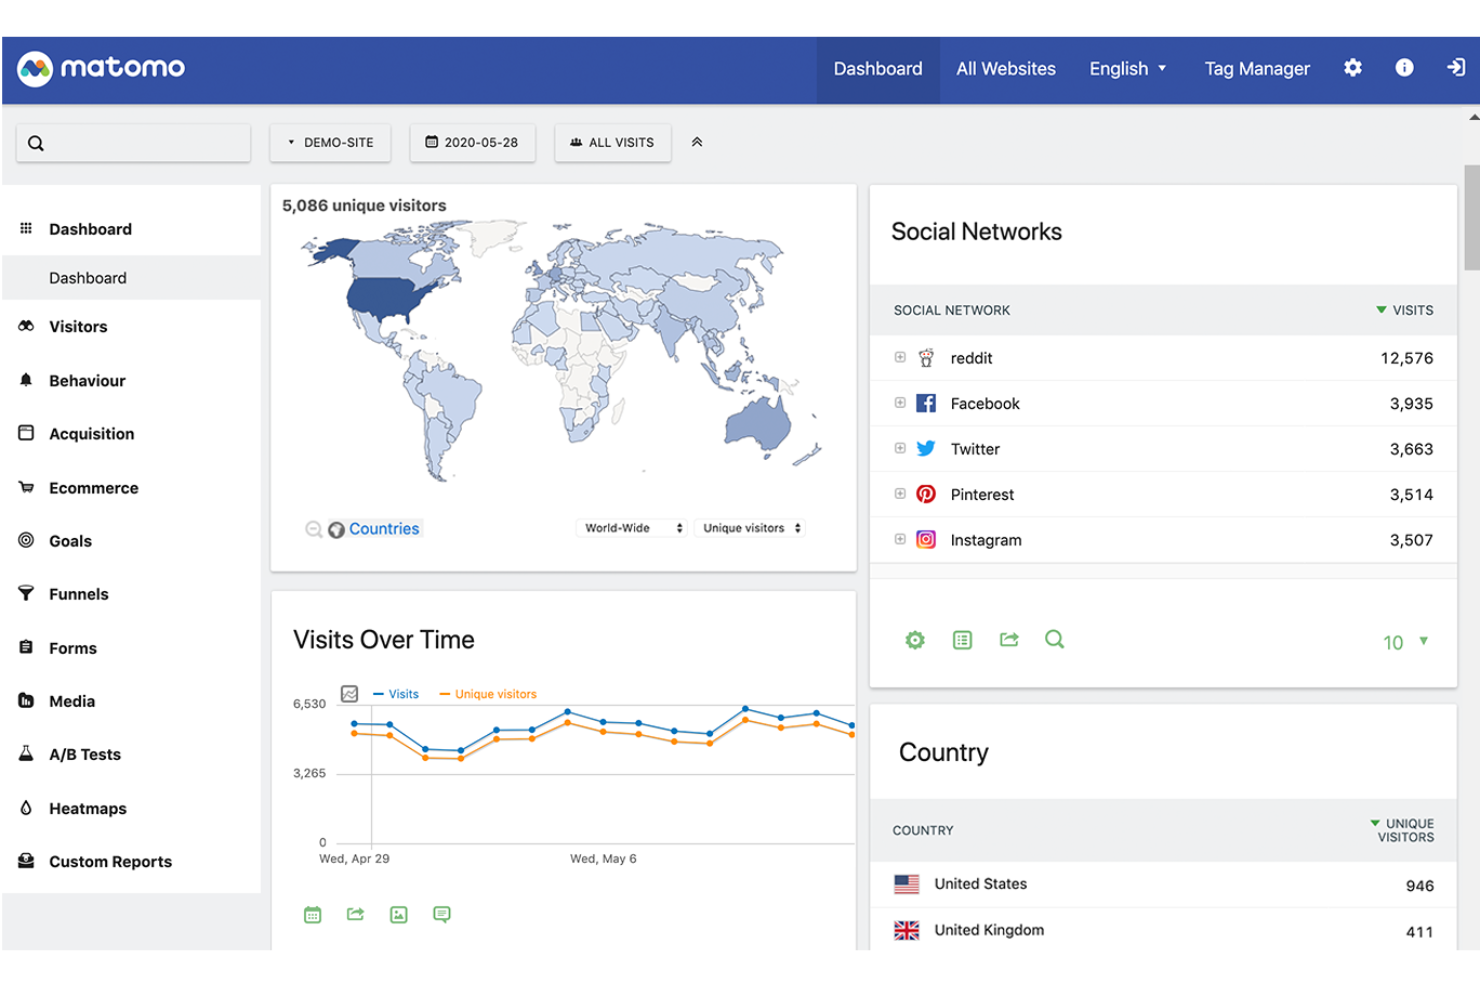
Task: Expand the reddit row in Social Networks
Action: 899,357
